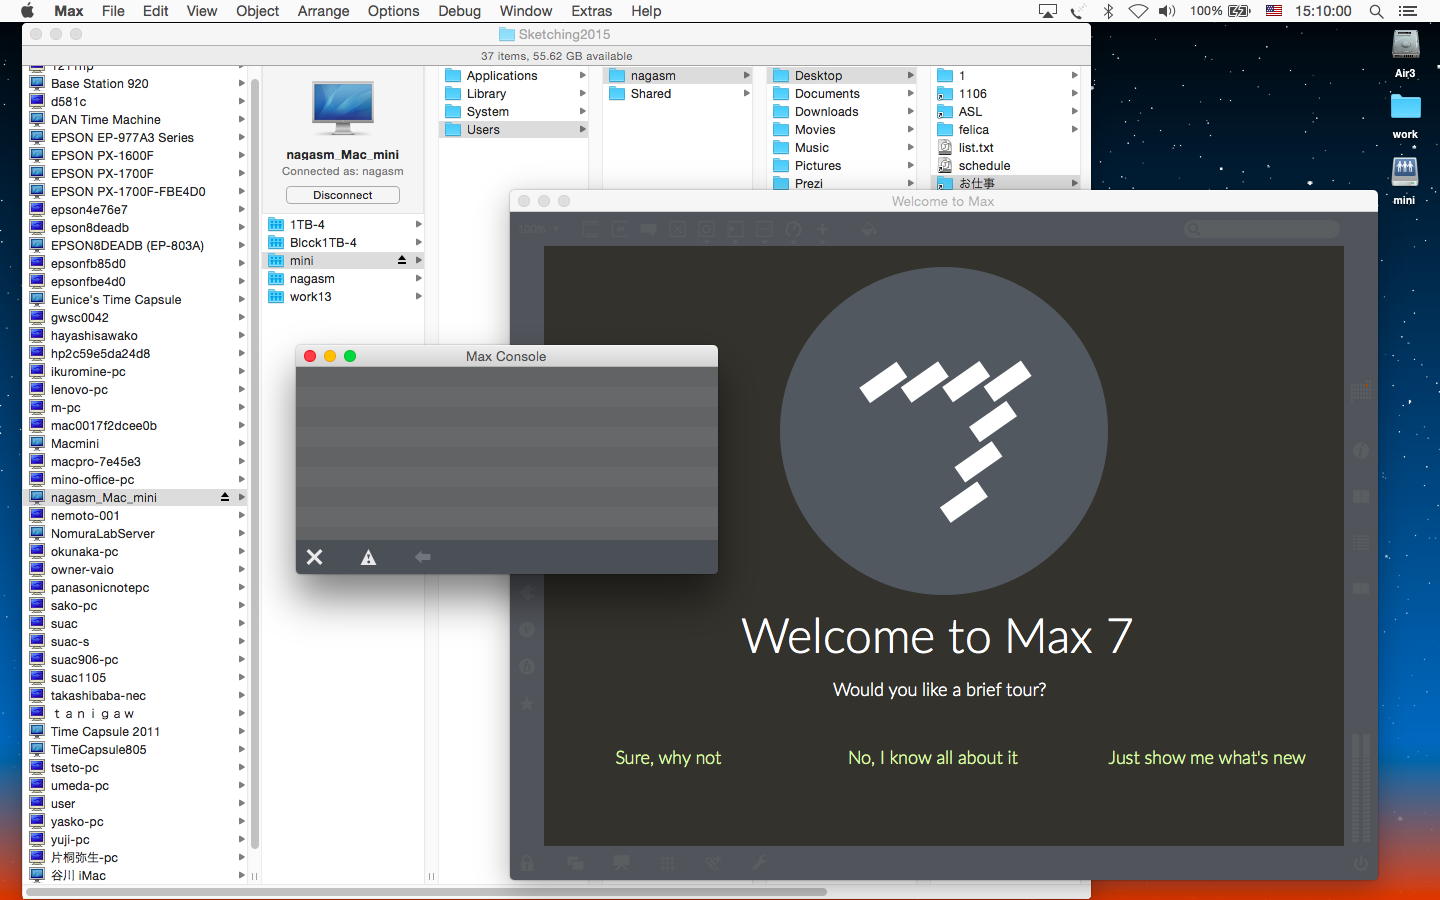The image size is (1440, 900).
Task: Open the Spotlight search magnifier in menu bar
Action: tap(1376, 11)
